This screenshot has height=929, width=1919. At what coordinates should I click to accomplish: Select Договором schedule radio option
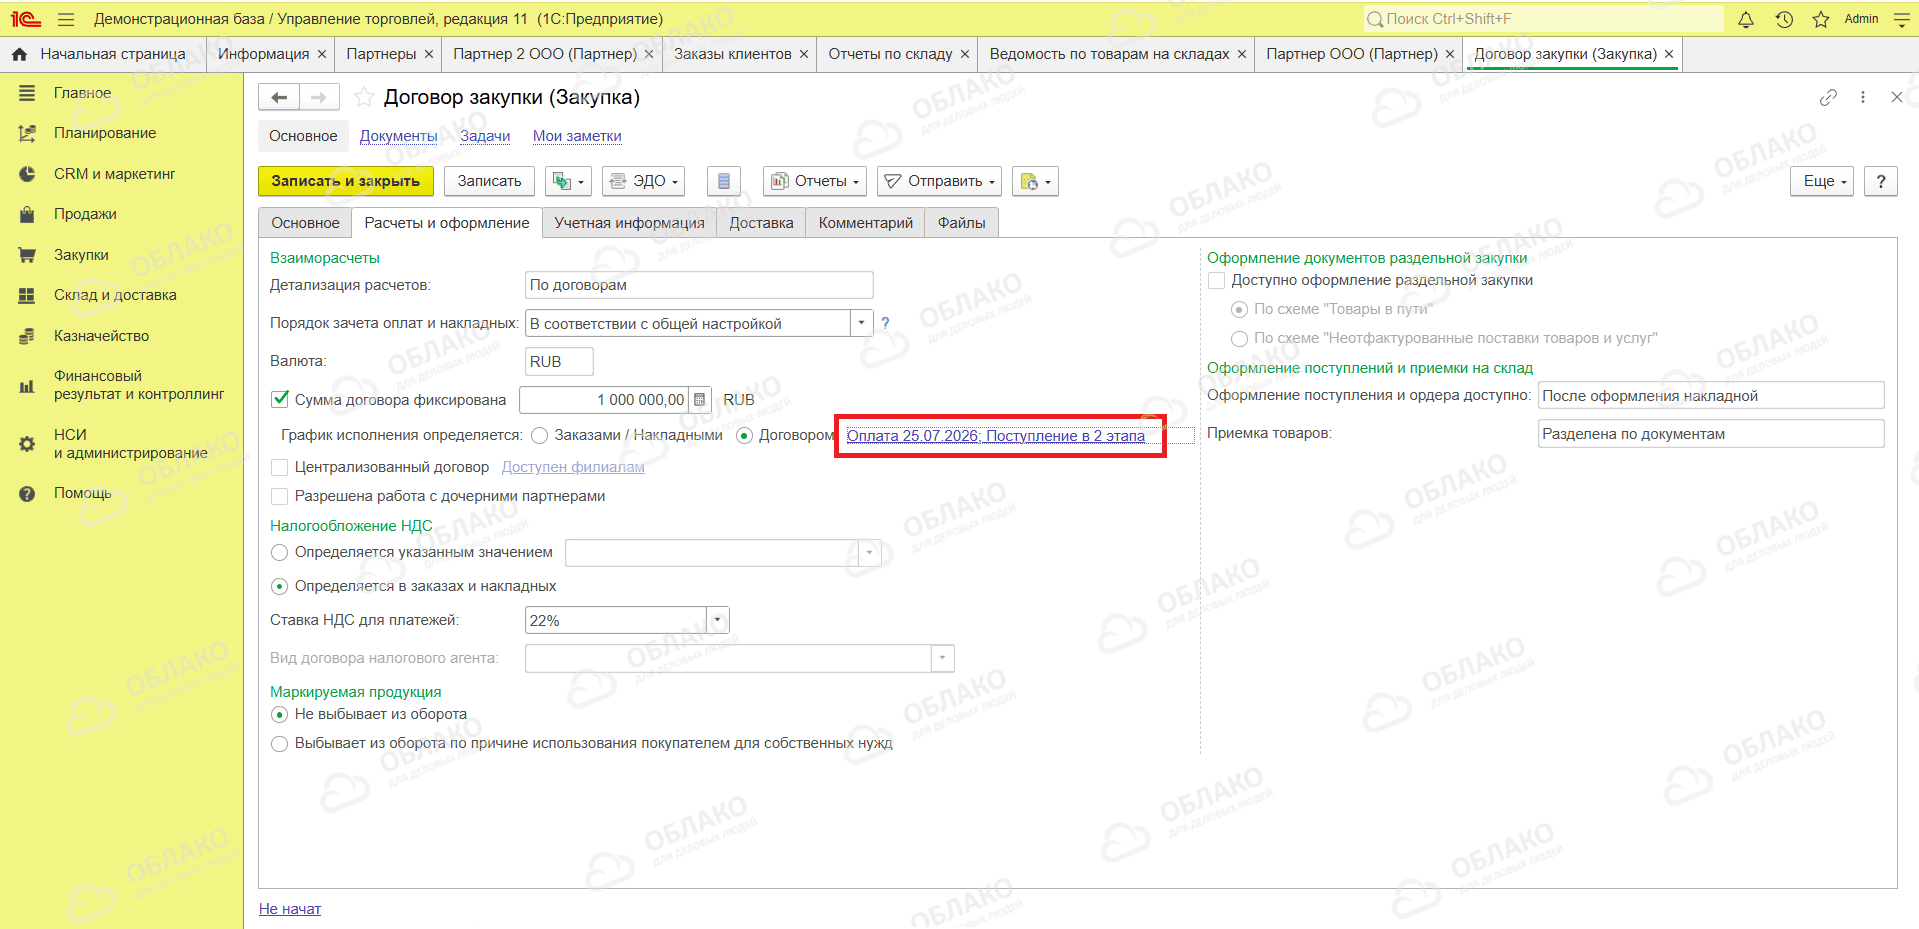click(744, 435)
